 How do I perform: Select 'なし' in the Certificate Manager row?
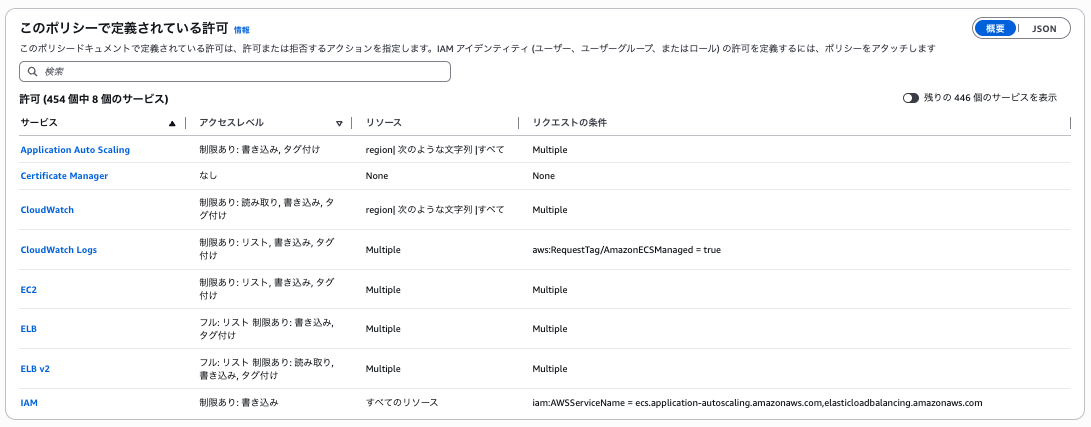[x=208, y=176]
